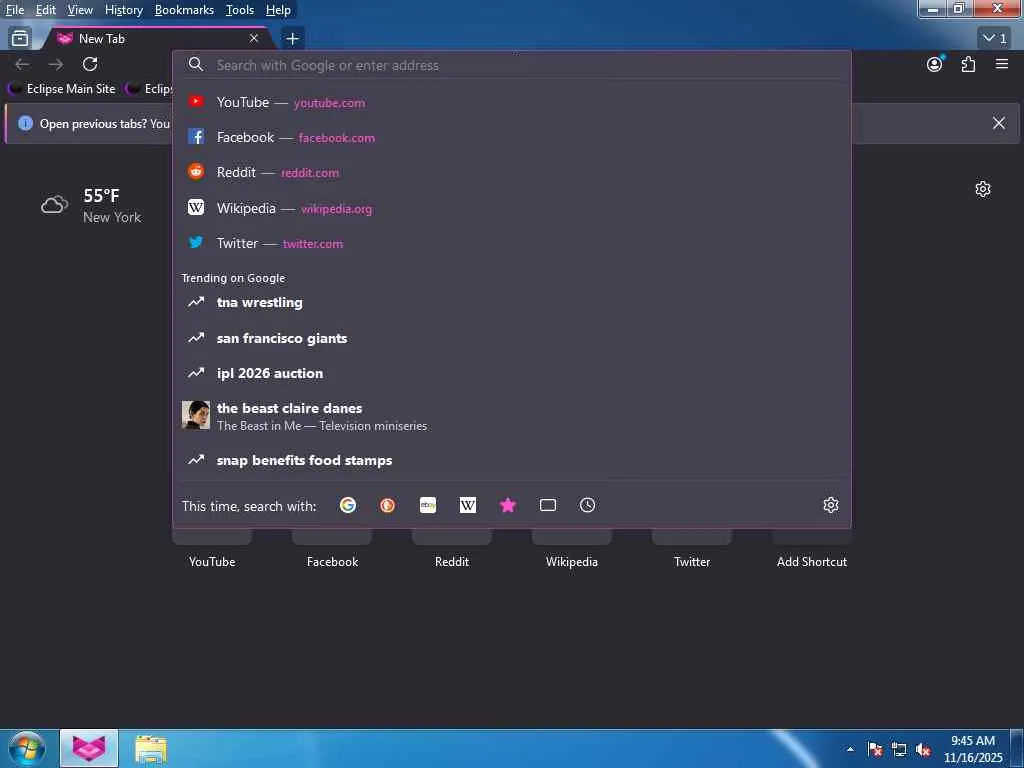Search this time with Wikipedia icon
The width and height of the screenshot is (1024, 768).
pyautogui.click(x=468, y=505)
